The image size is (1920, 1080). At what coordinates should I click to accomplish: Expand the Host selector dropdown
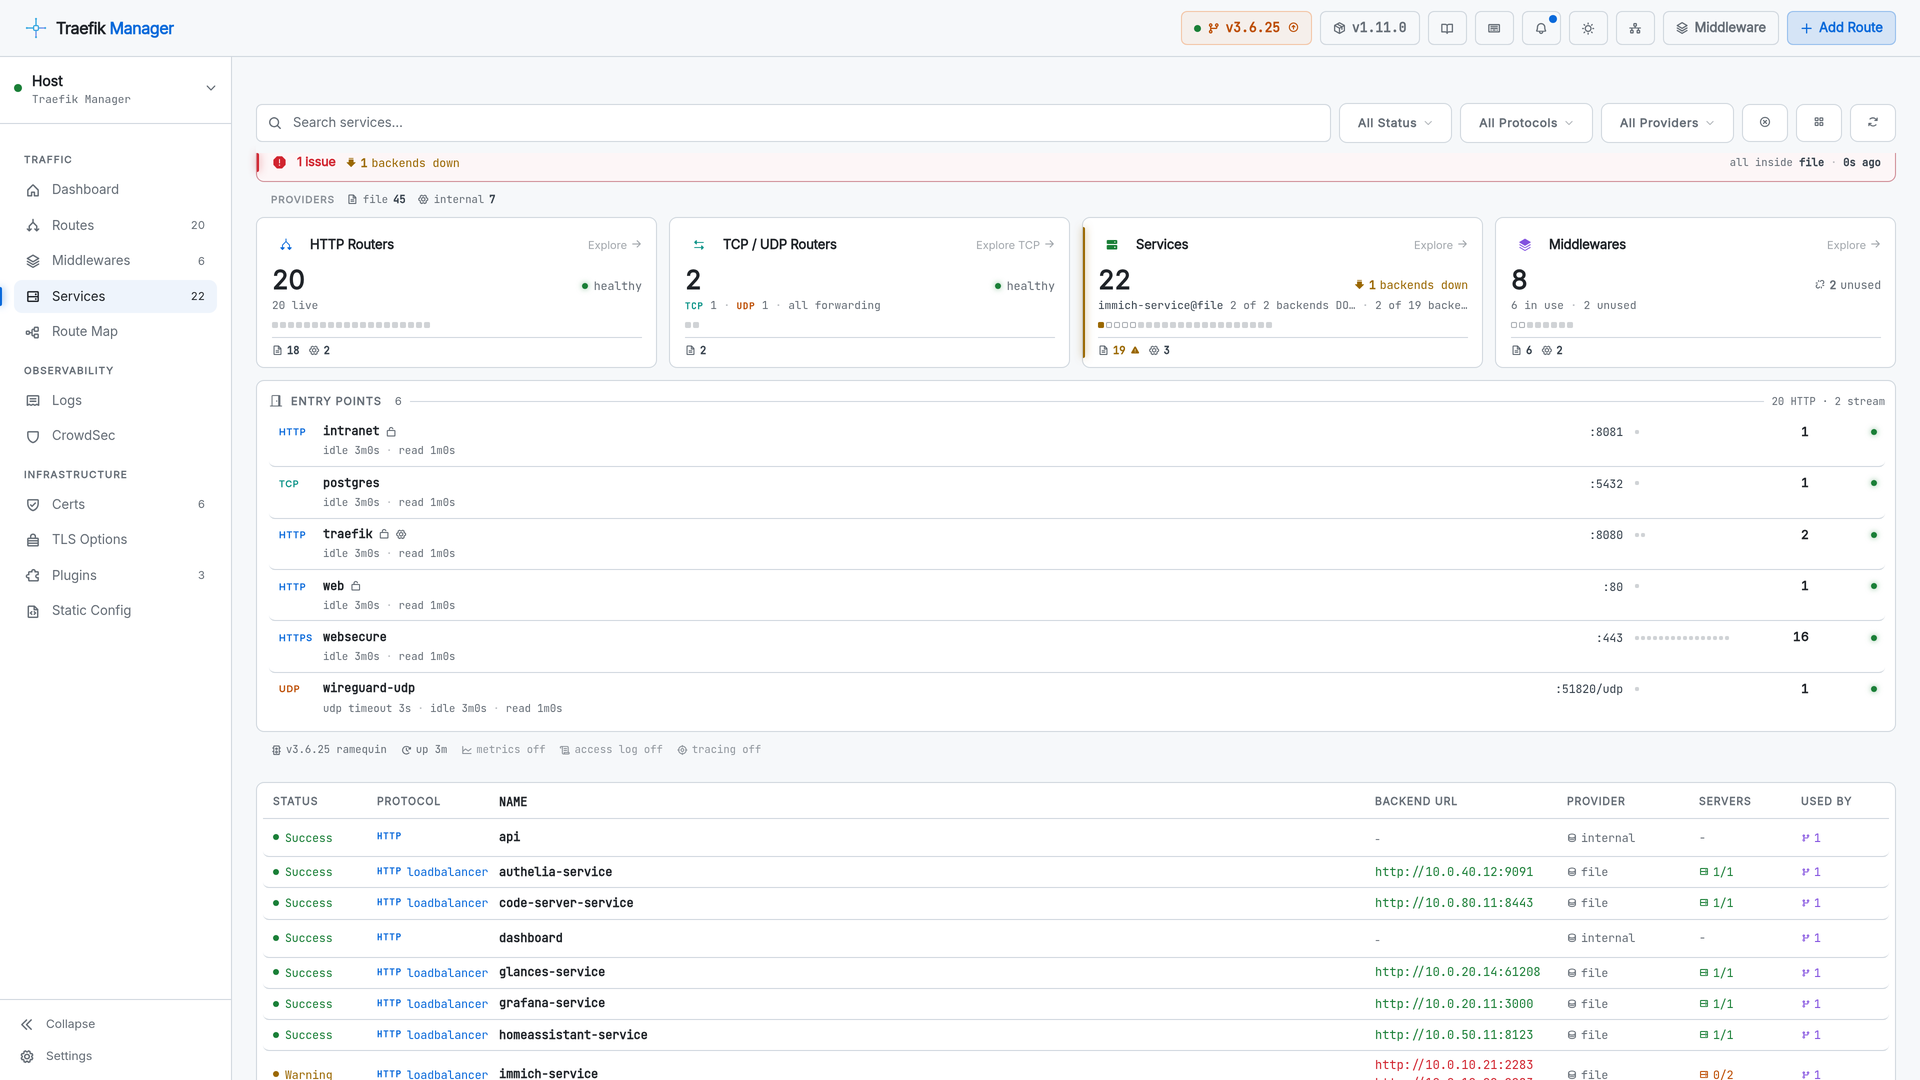(x=116, y=89)
